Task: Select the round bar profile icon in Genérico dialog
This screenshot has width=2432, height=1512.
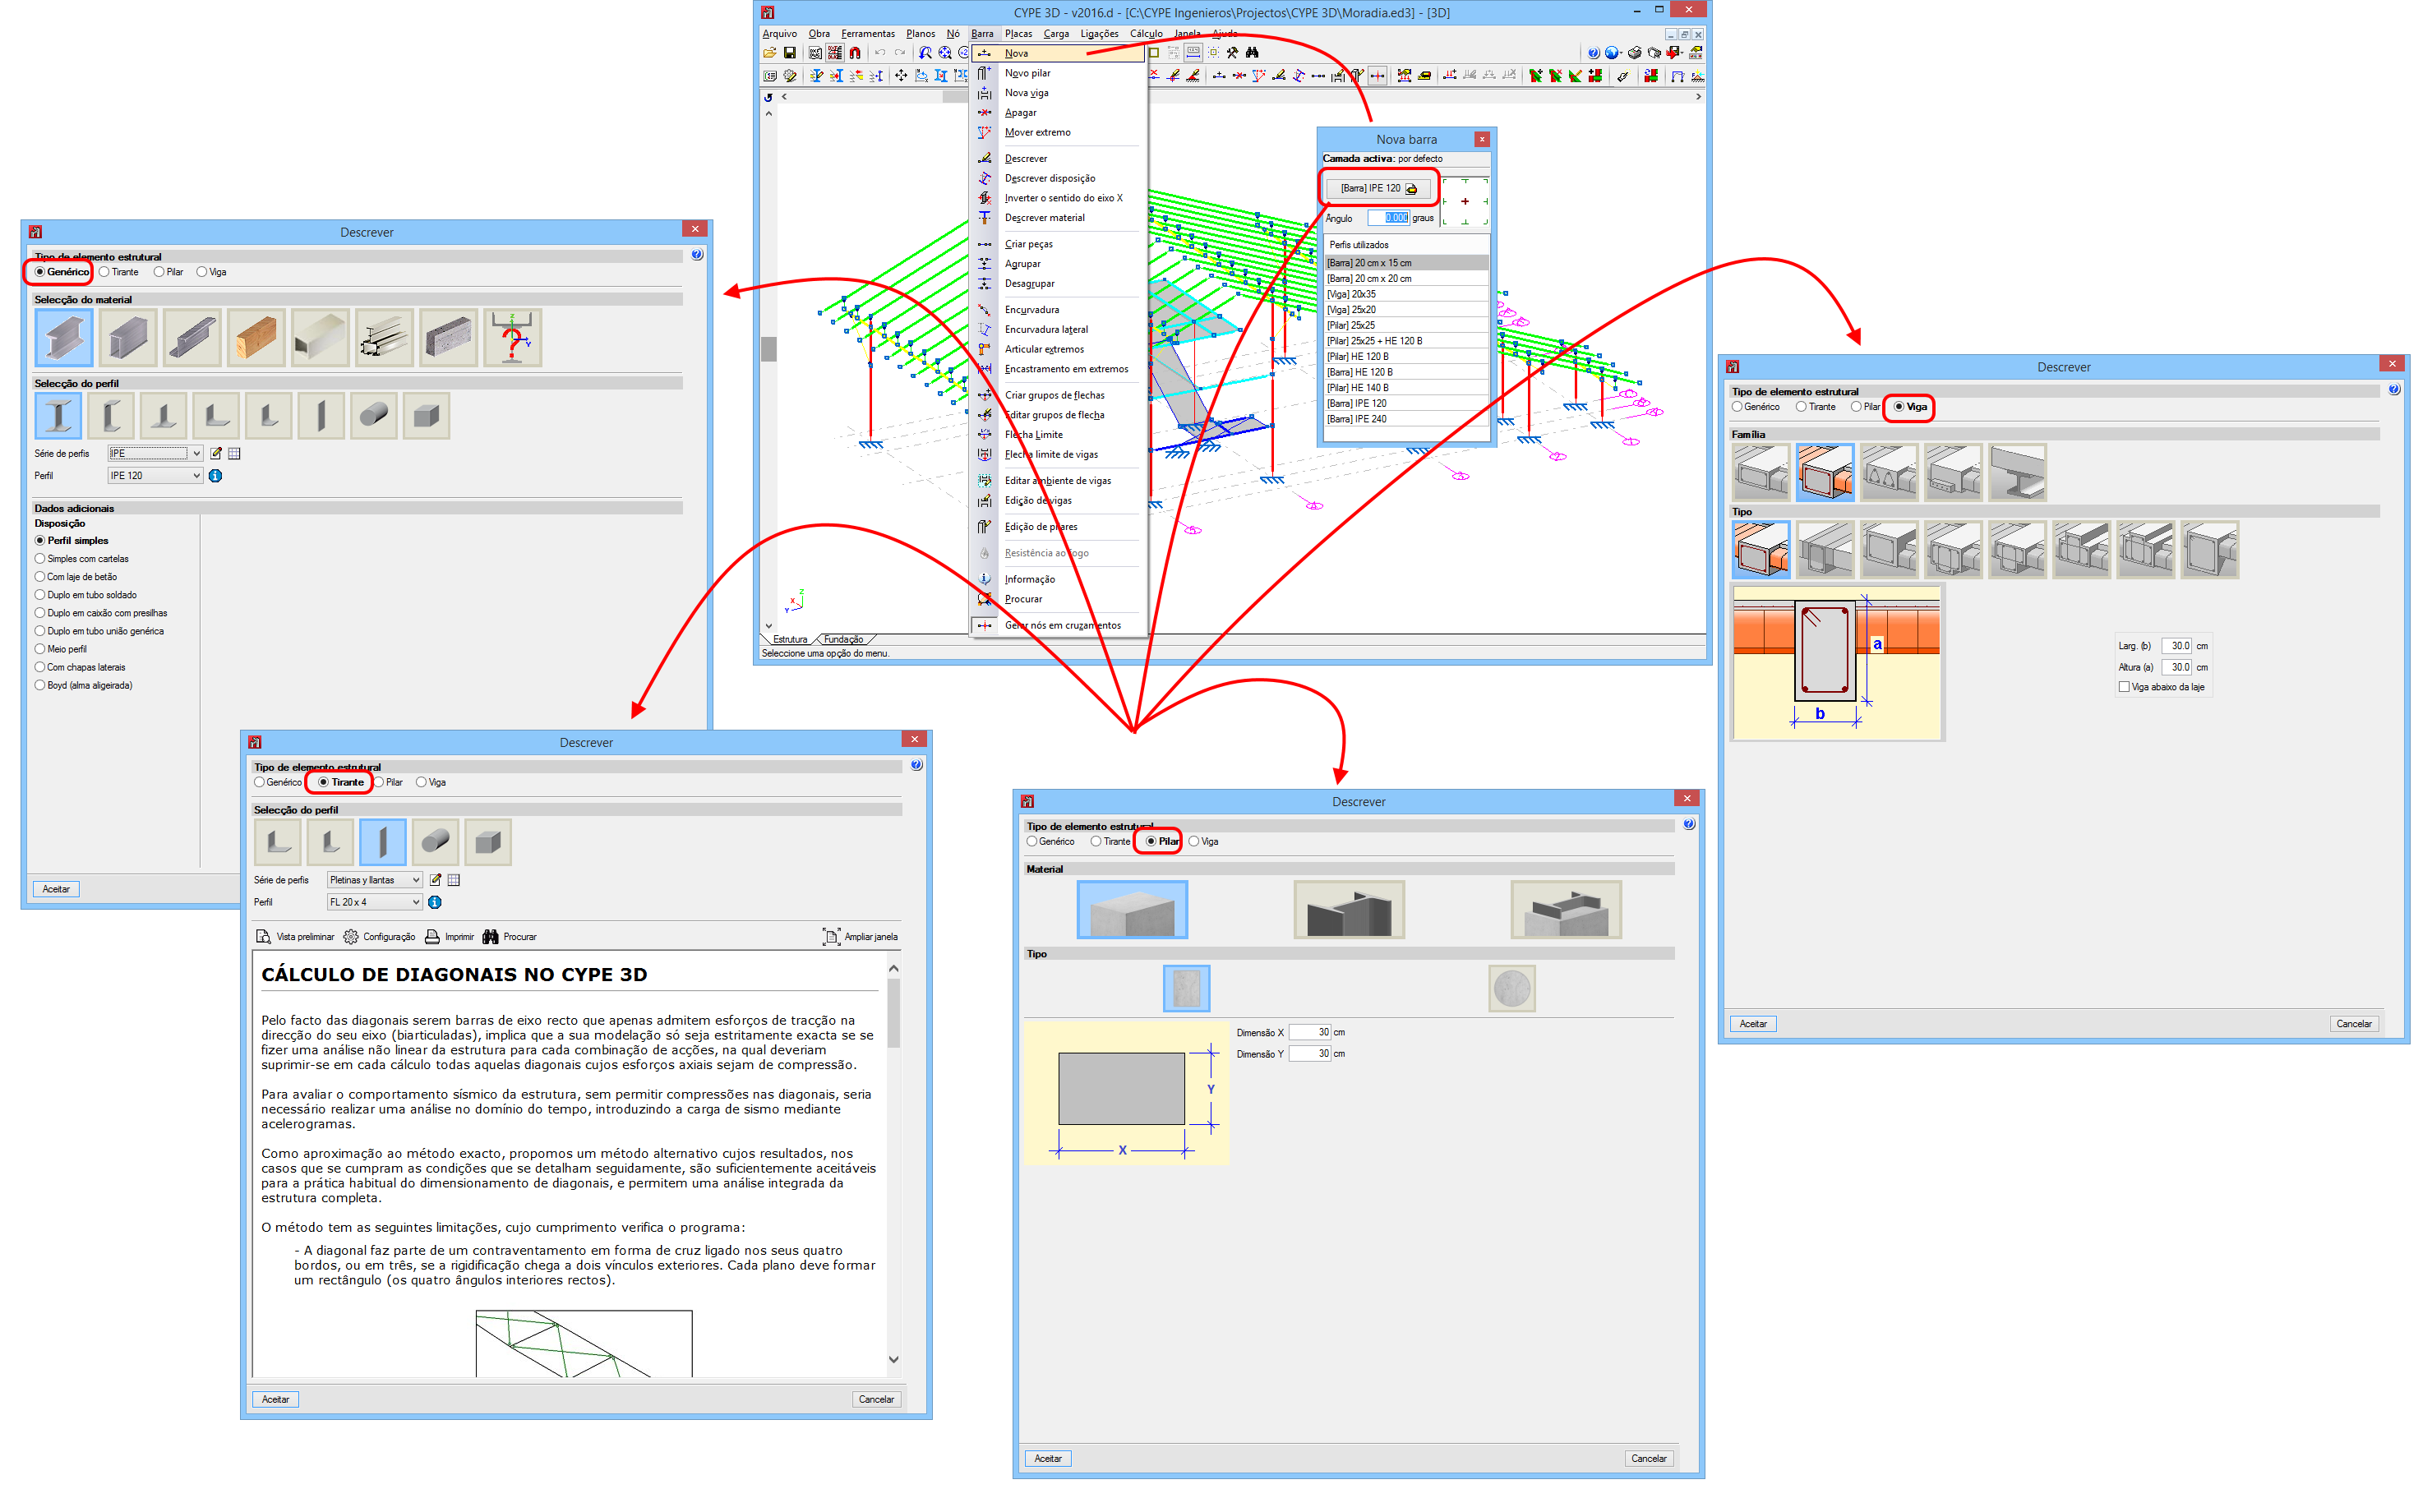Action: point(374,416)
